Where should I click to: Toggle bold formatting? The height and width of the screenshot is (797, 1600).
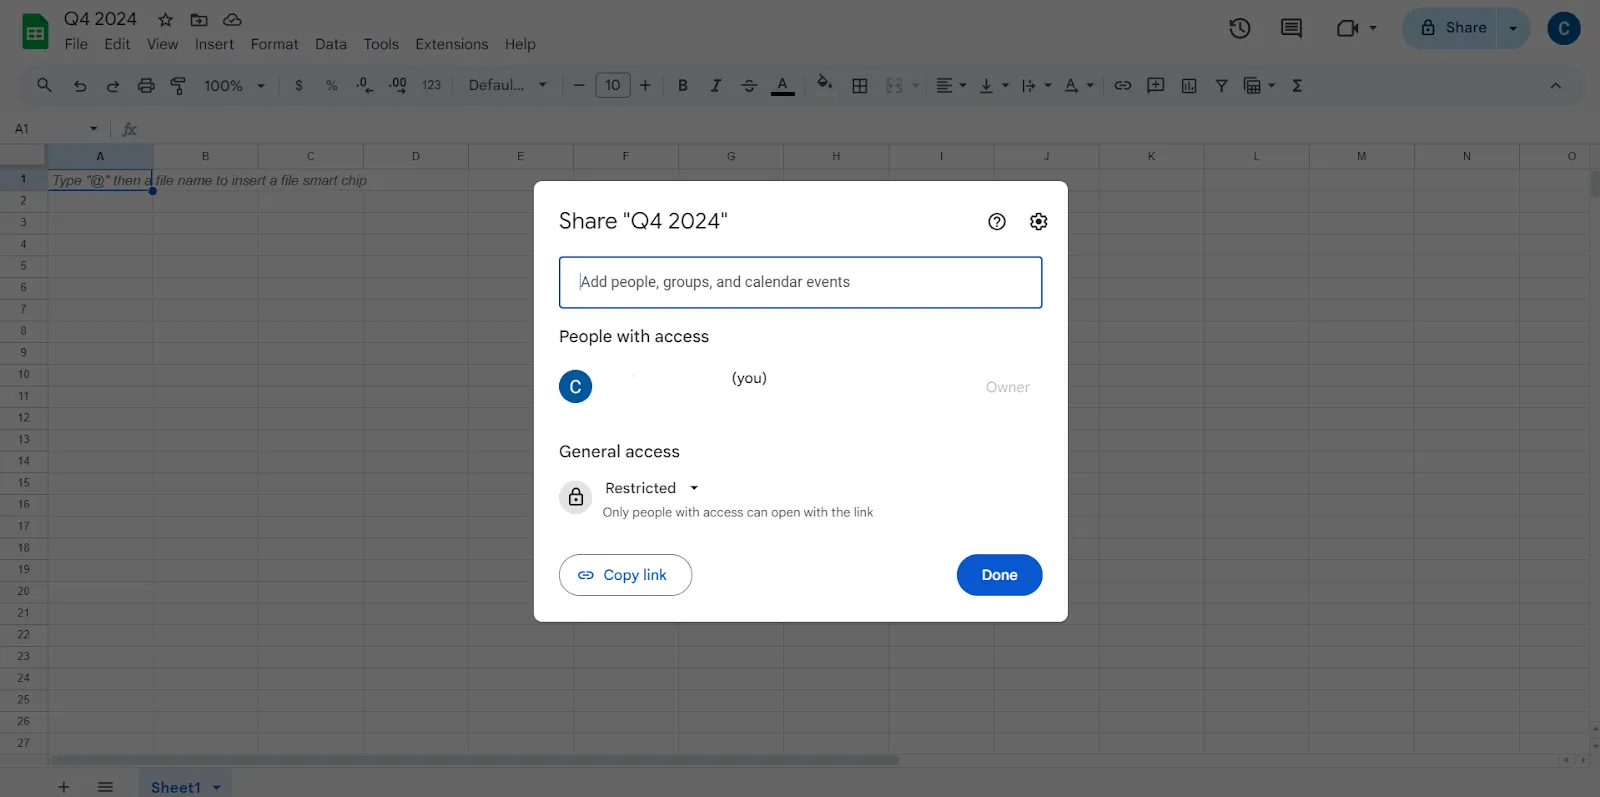pyautogui.click(x=683, y=86)
